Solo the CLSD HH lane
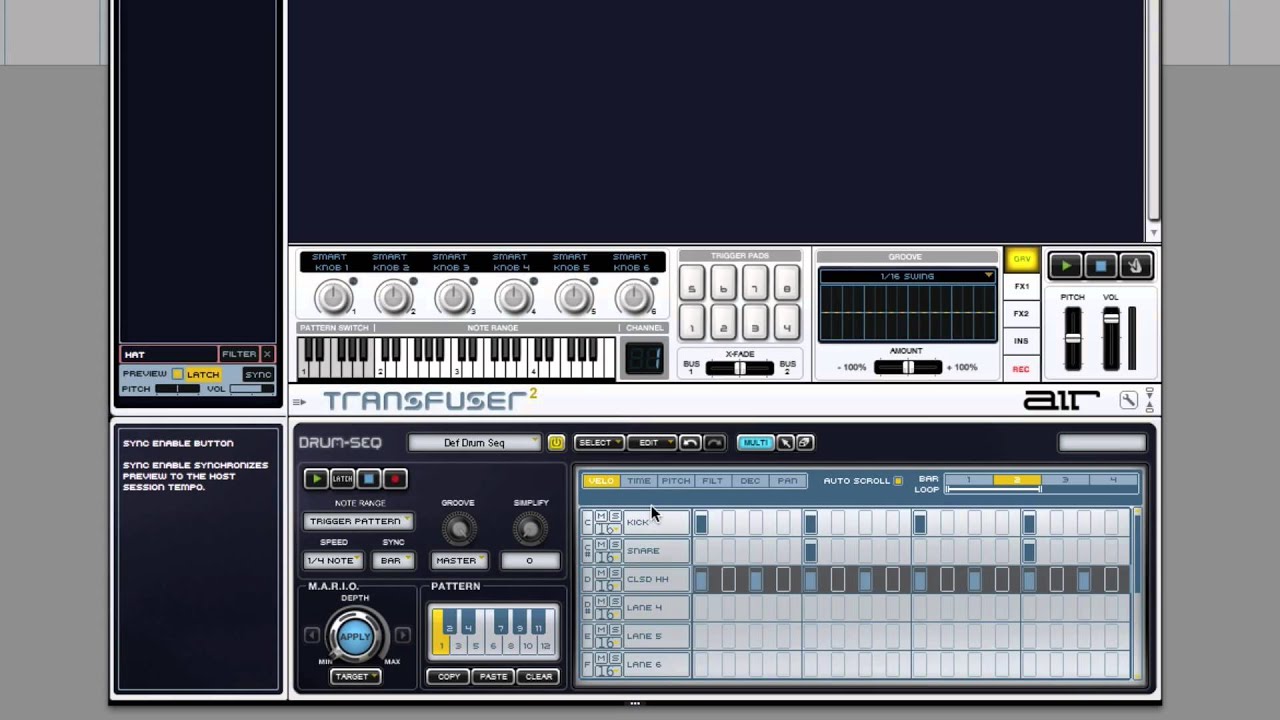This screenshot has width=1280, height=720. coord(614,572)
